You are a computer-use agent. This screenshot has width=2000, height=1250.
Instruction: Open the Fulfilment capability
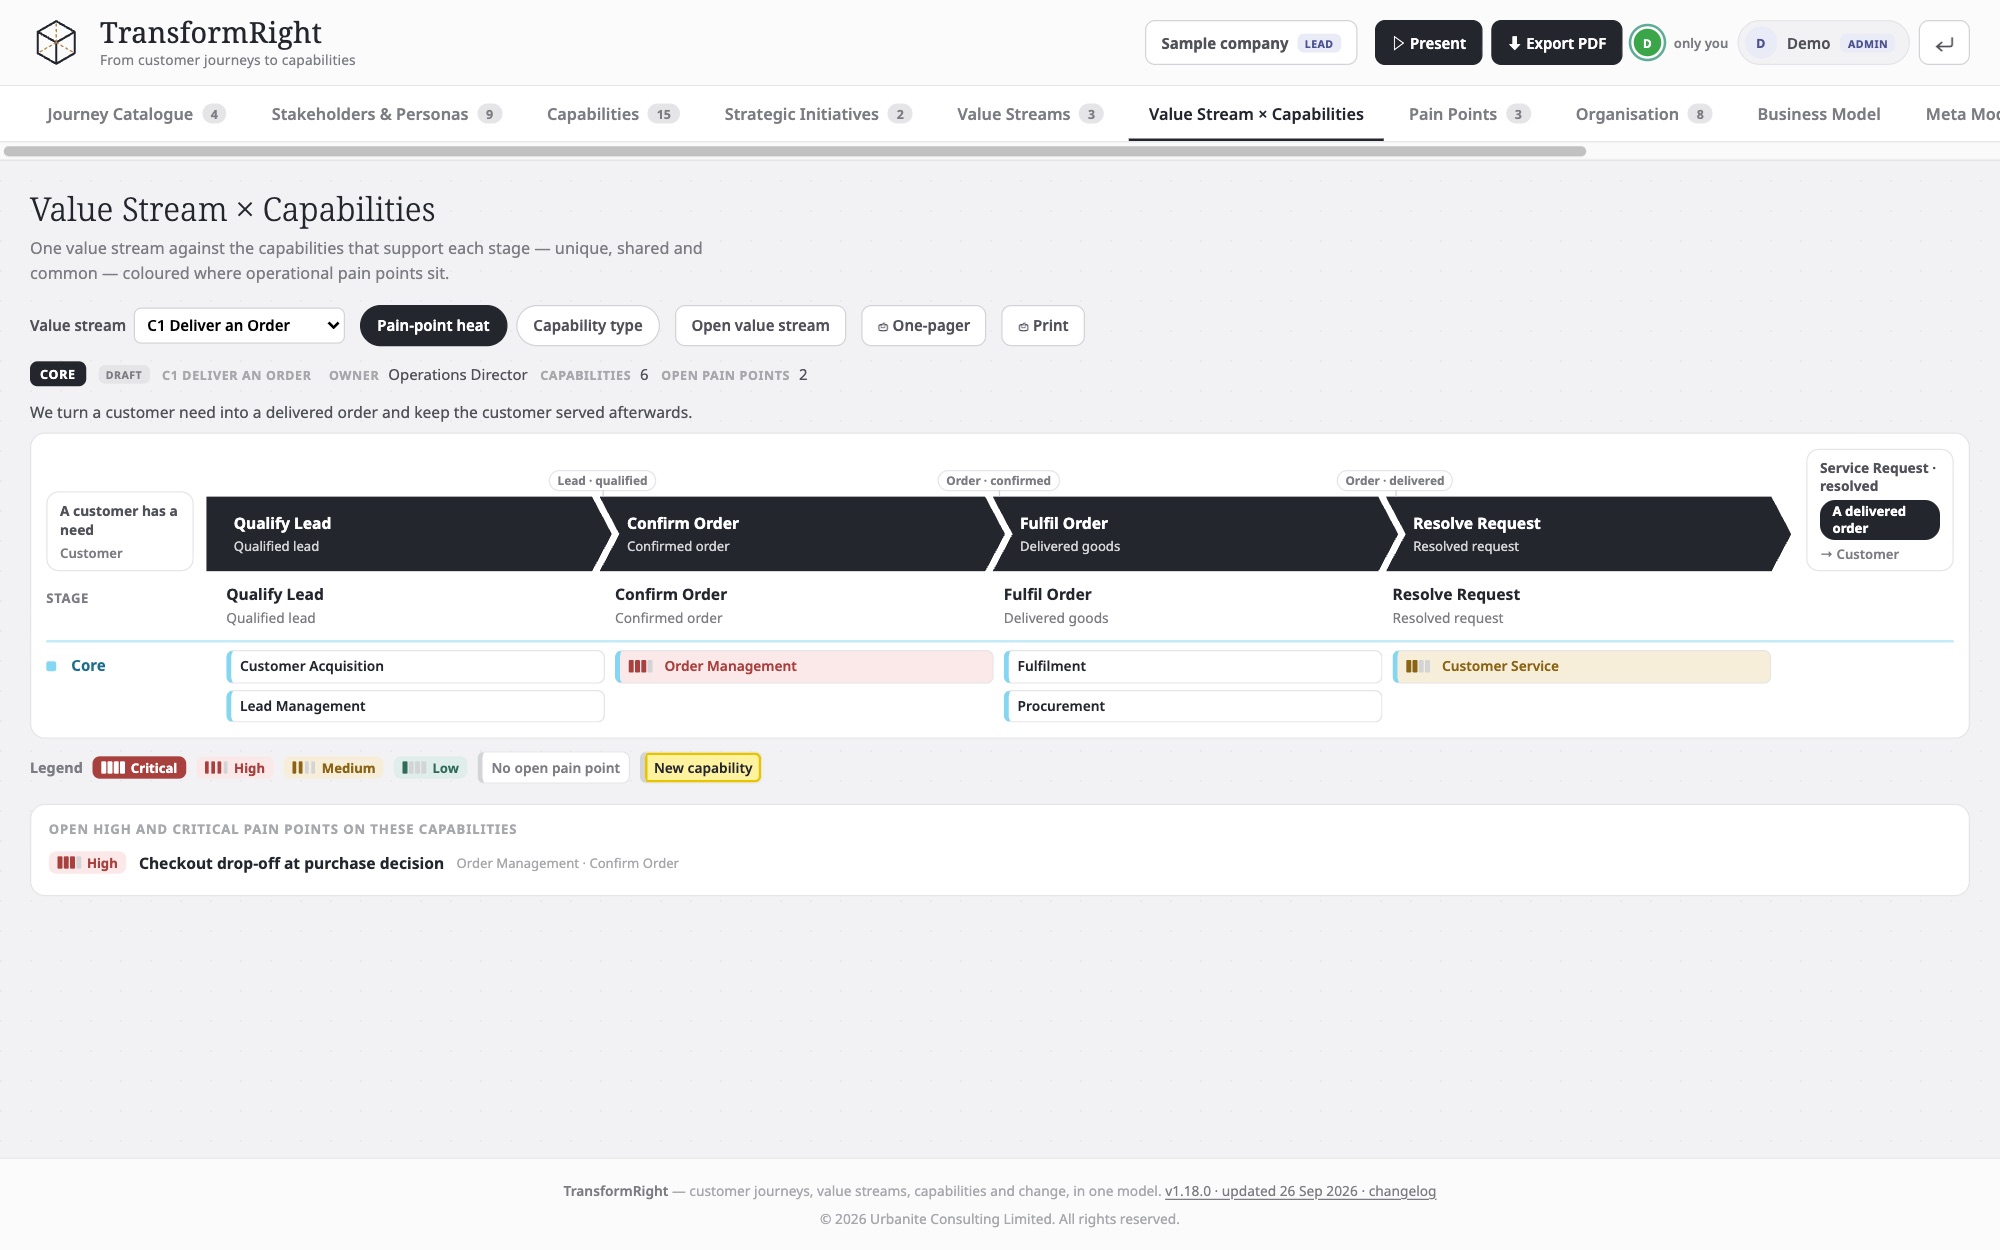click(1193, 666)
